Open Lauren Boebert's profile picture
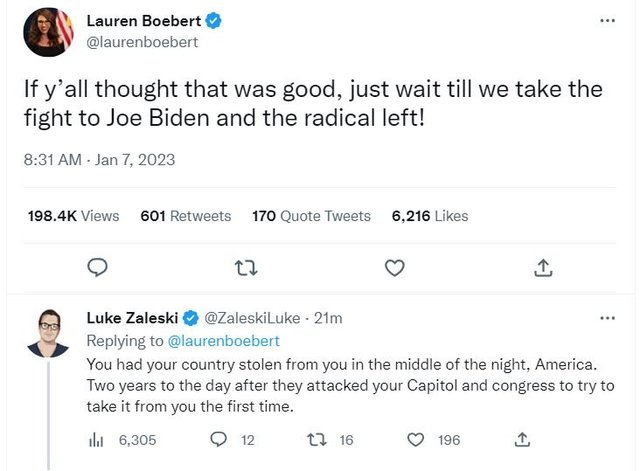The height and width of the screenshot is (471, 640). (x=48, y=31)
